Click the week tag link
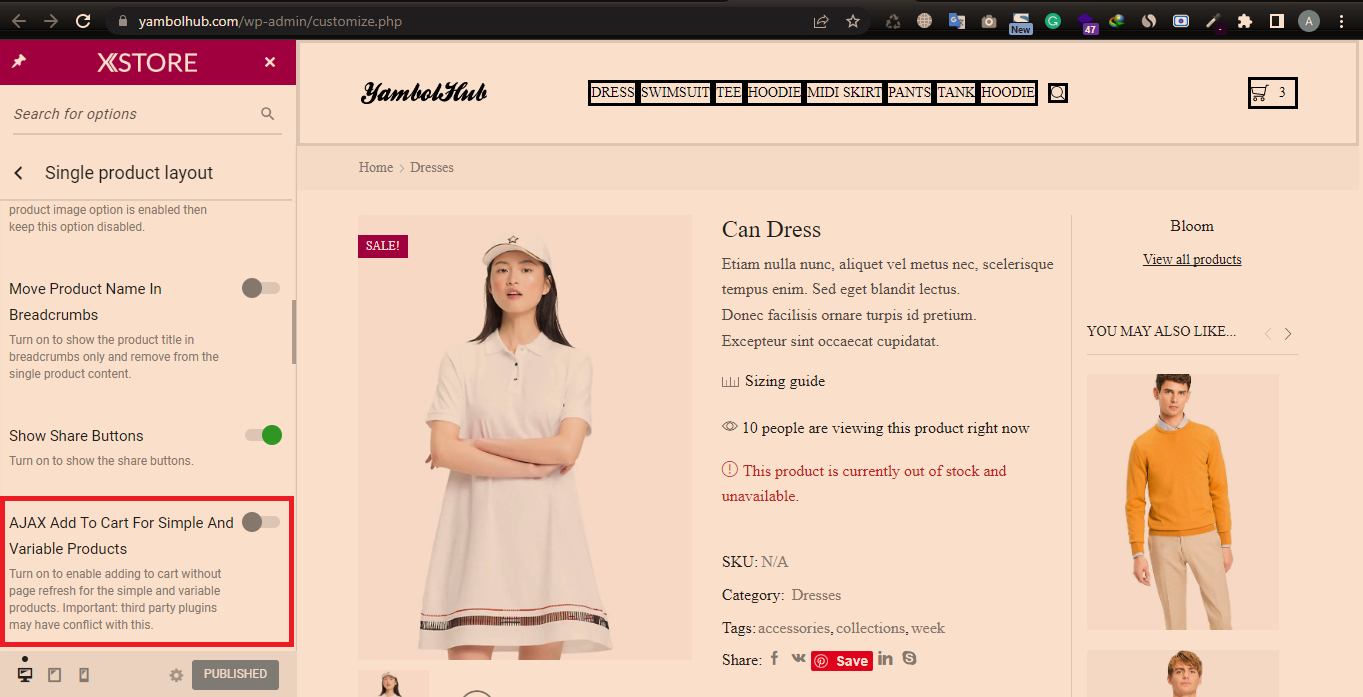Viewport: 1363px width, 697px height. (928, 628)
